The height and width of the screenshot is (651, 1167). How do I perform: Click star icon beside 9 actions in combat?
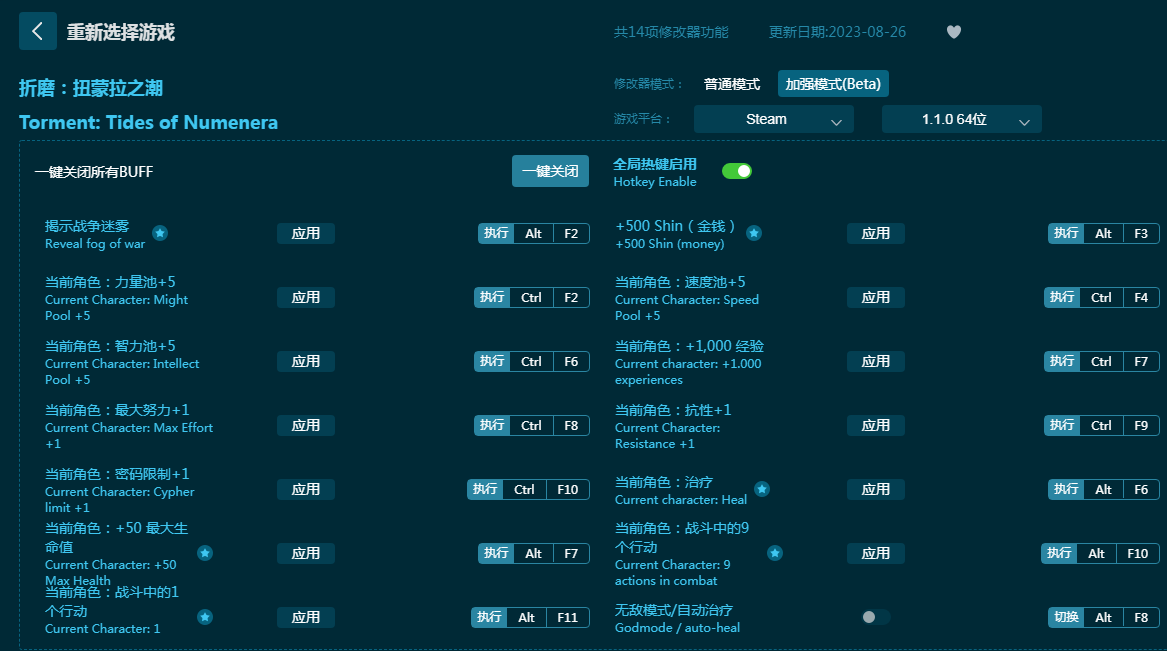(x=775, y=554)
